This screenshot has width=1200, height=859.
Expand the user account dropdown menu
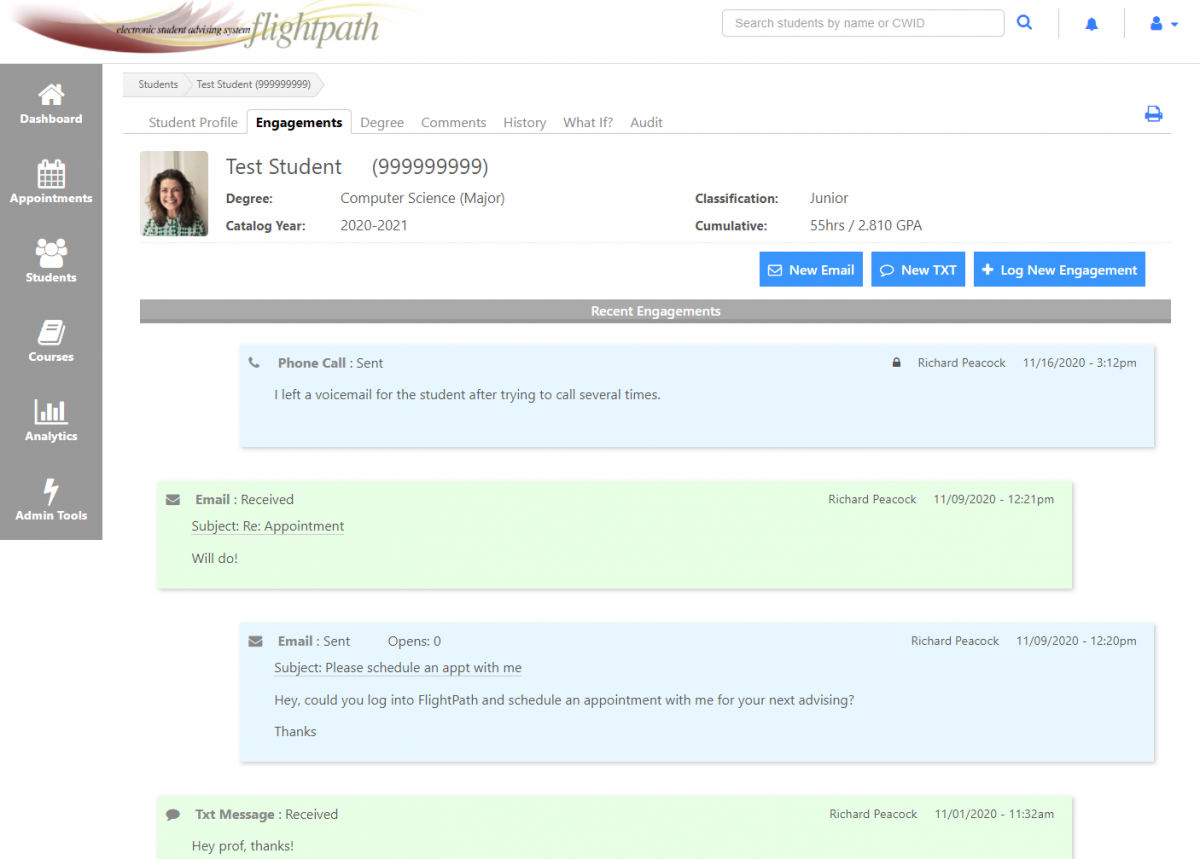[1164, 24]
